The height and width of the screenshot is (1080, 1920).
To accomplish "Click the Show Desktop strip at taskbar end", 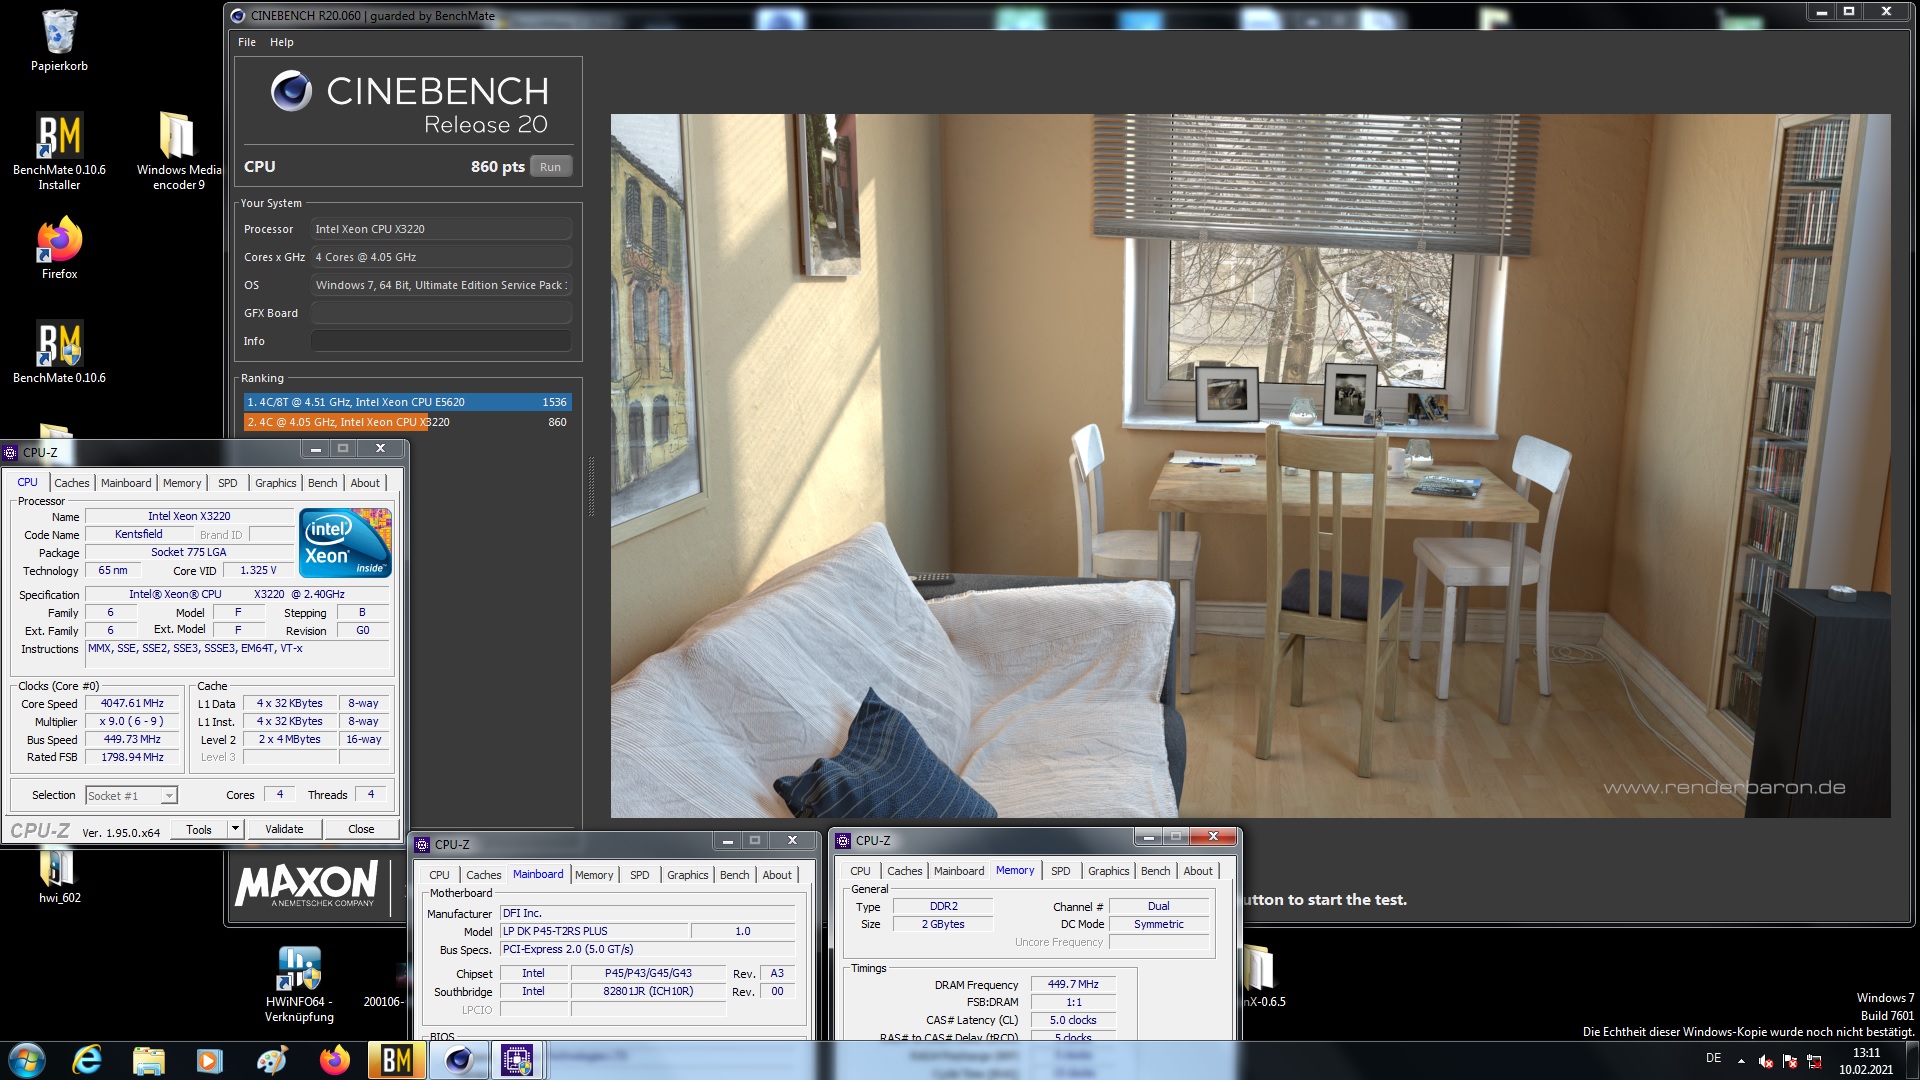I will [1912, 1060].
